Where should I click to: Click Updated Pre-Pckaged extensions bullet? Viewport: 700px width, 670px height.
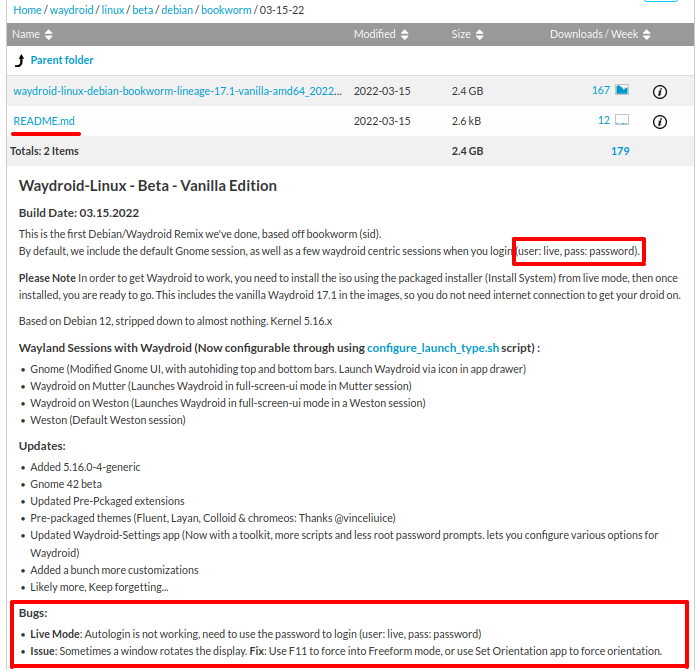coord(107,501)
